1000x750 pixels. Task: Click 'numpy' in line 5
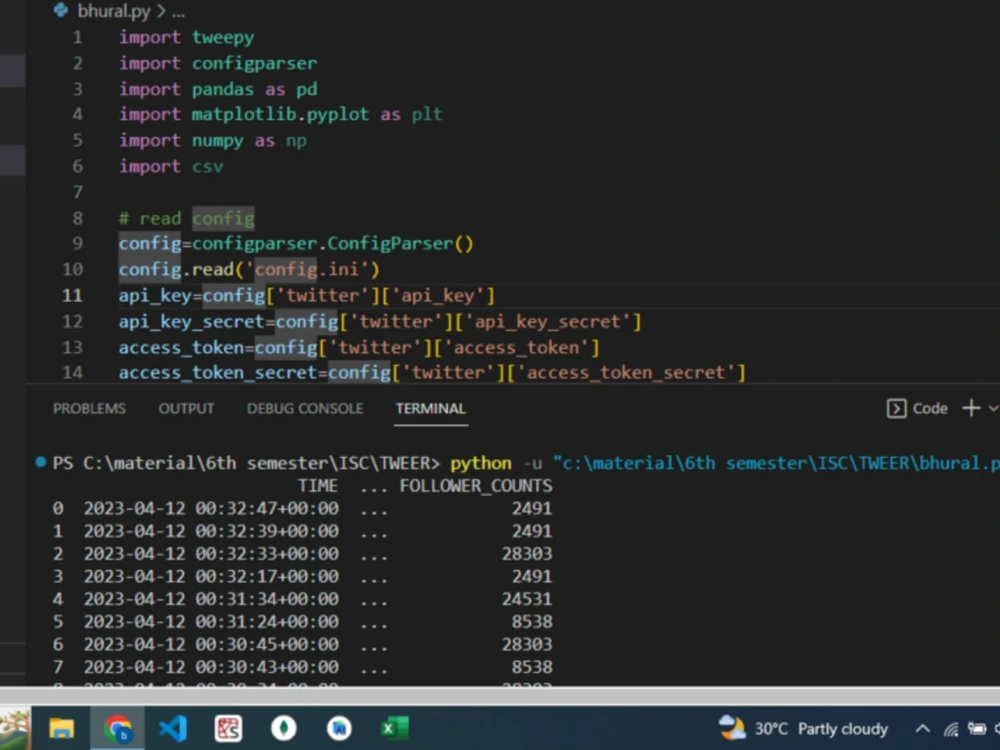click(217, 141)
